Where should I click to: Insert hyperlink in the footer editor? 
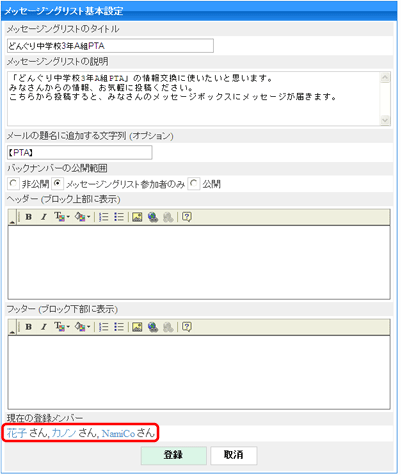[x=153, y=327]
